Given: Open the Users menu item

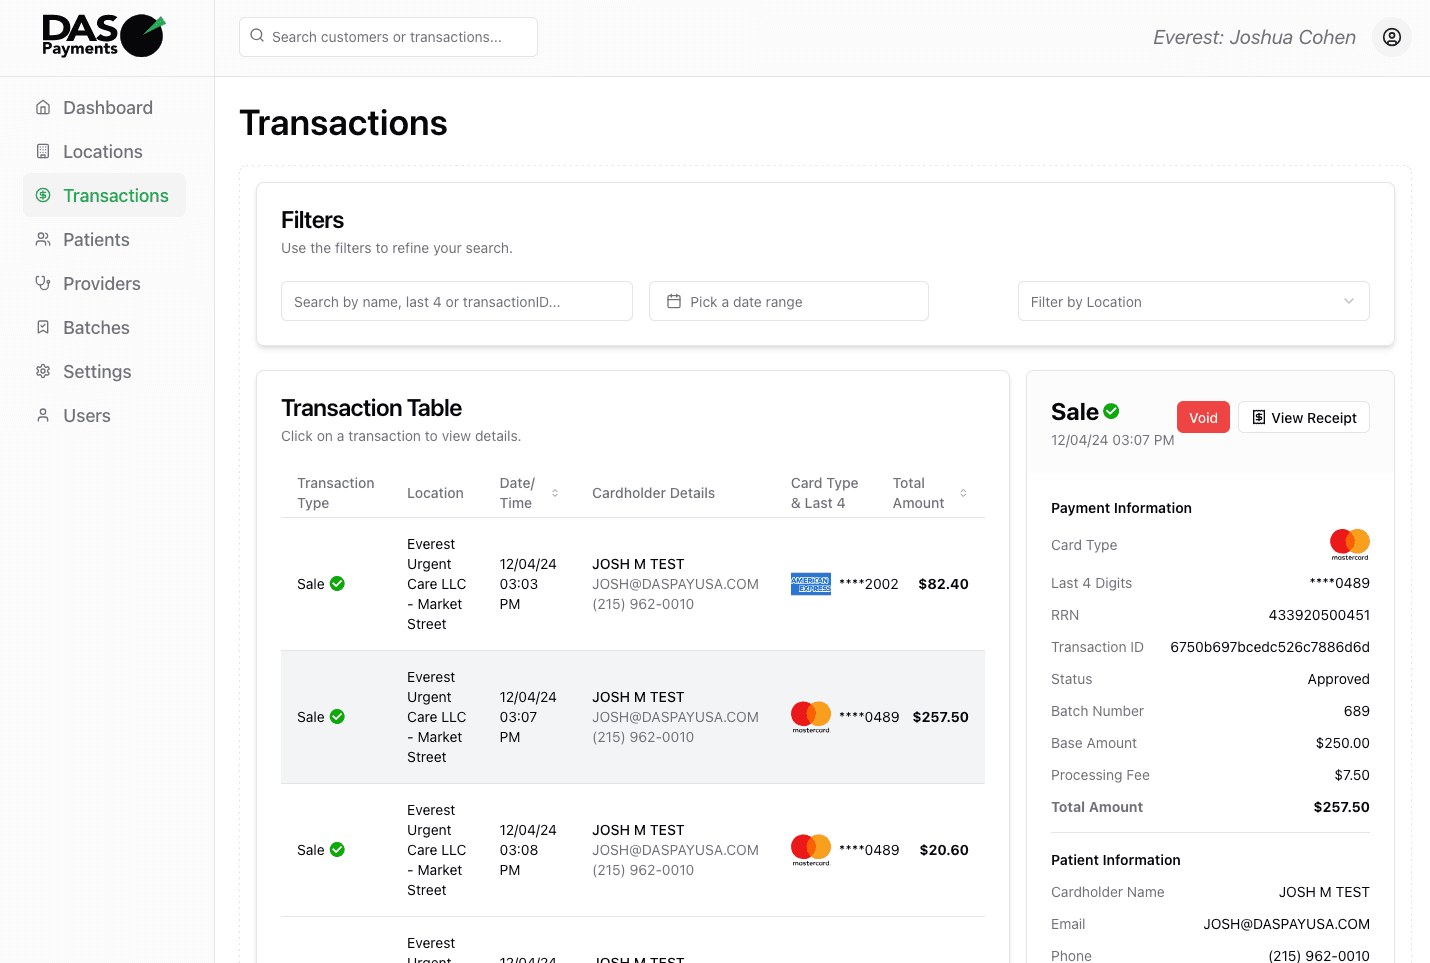Looking at the screenshot, I should 86,415.
